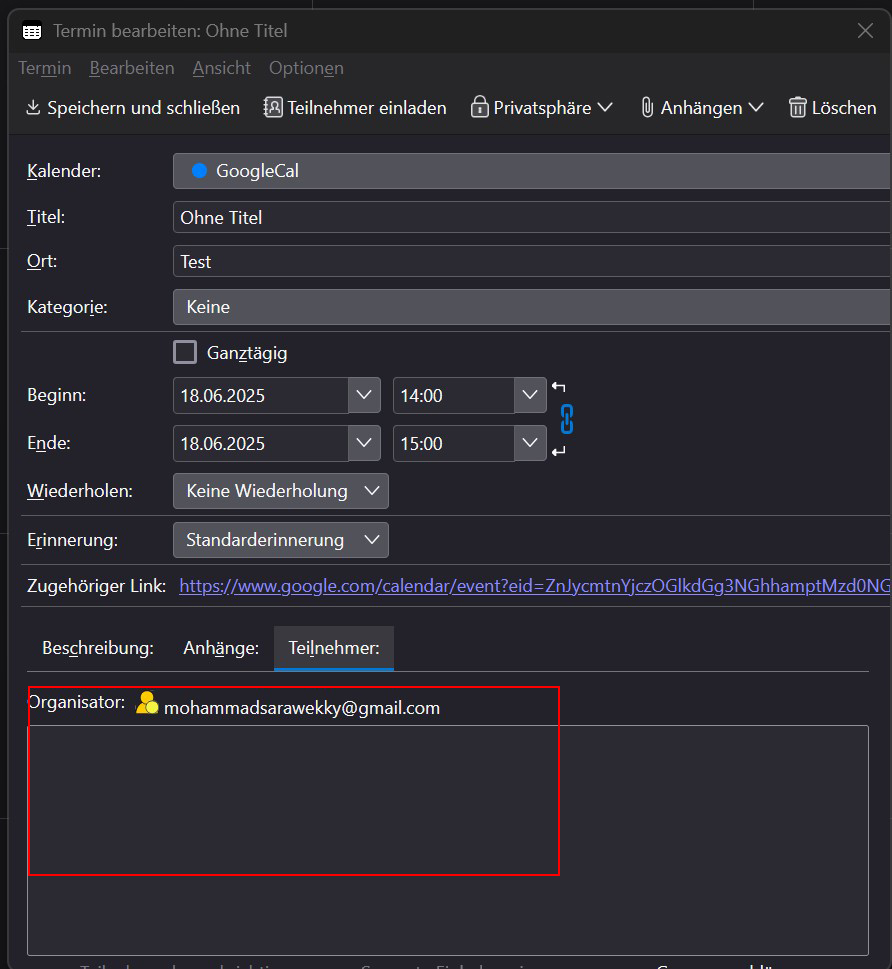This screenshot has height=969, width=892.
Task: Click the blue GoogleCal calendar color dot
Action: click(199, 171)
